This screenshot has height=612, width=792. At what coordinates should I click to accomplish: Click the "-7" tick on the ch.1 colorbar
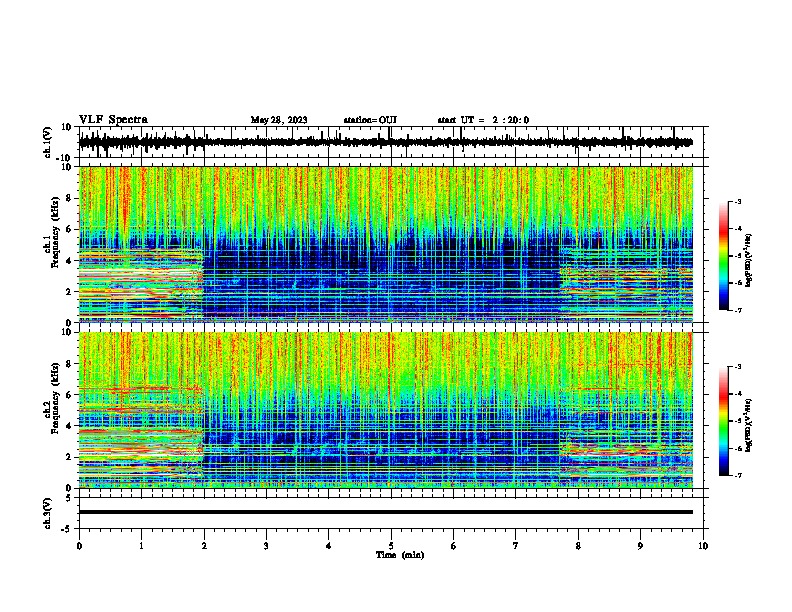pos(738,310)
